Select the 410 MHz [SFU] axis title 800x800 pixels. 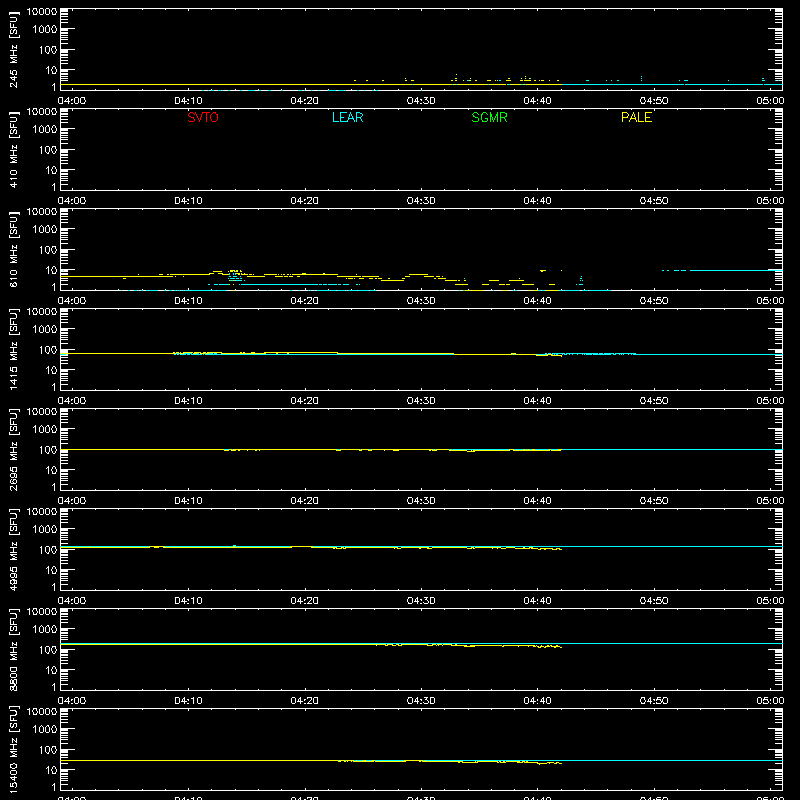(13, 149)
